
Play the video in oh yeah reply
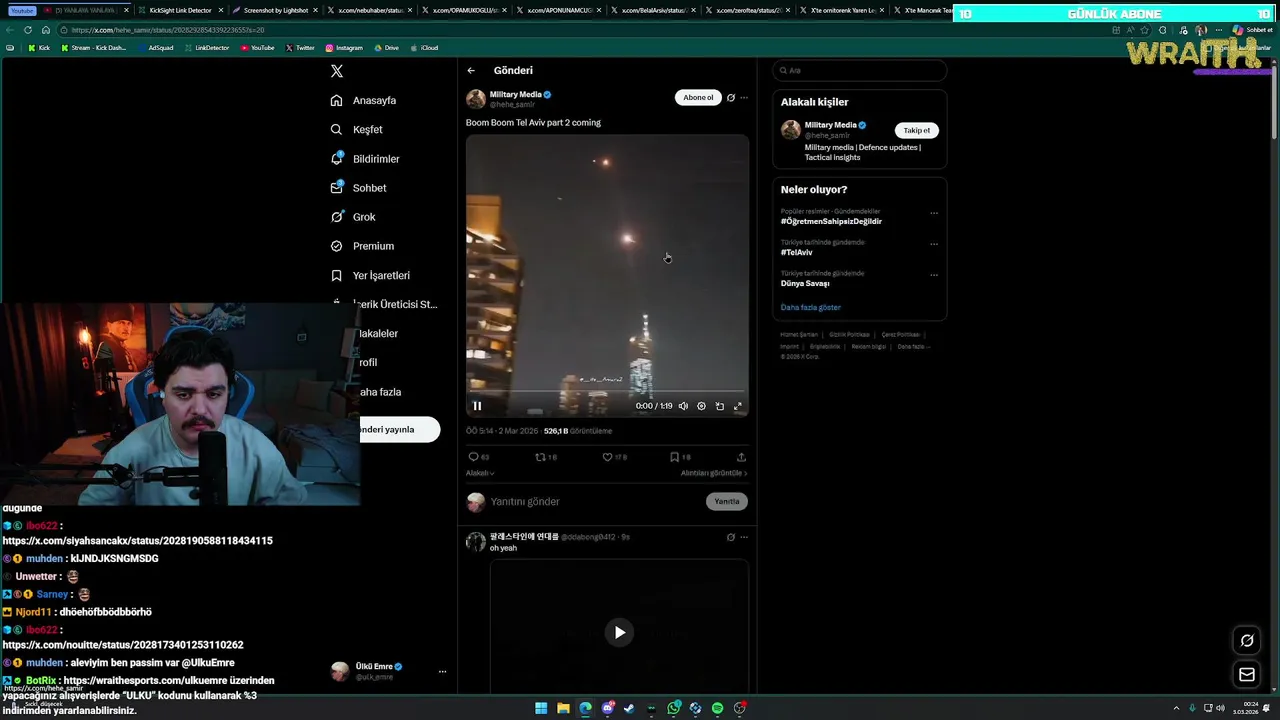tap(620, 632)
